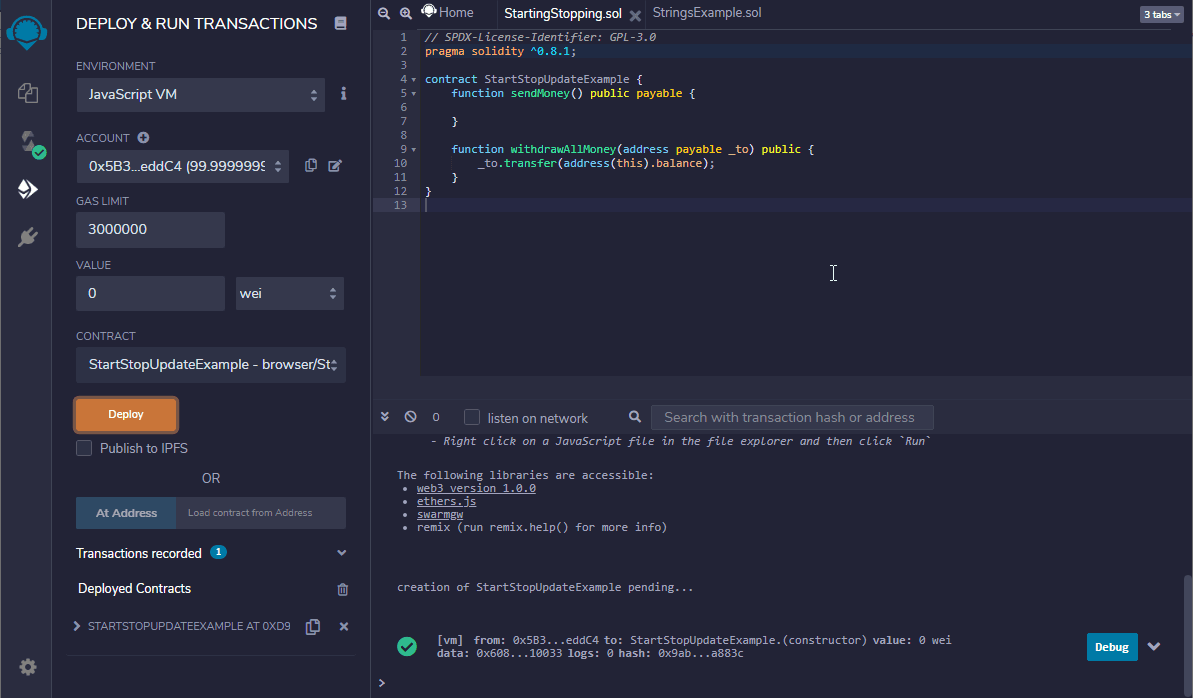This screenshot has width=1193, height=698.
Task: Click the _to.transfer code line
Action: pyautogui.click(x=596, y=163)
